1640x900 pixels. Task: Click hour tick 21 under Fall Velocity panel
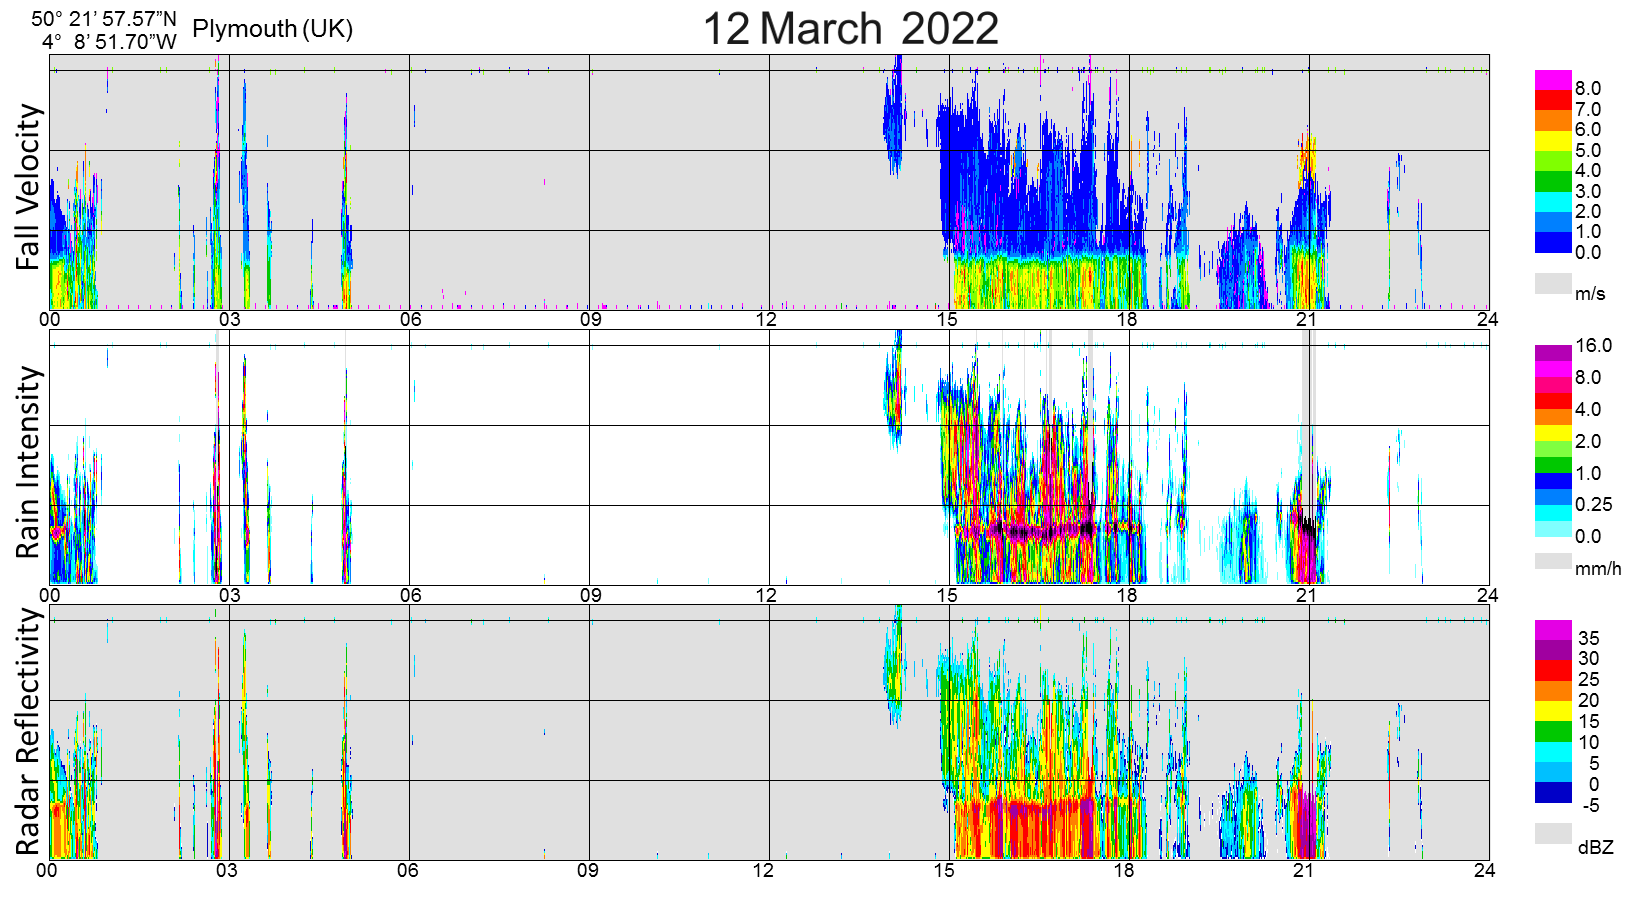click(1307, 320)
